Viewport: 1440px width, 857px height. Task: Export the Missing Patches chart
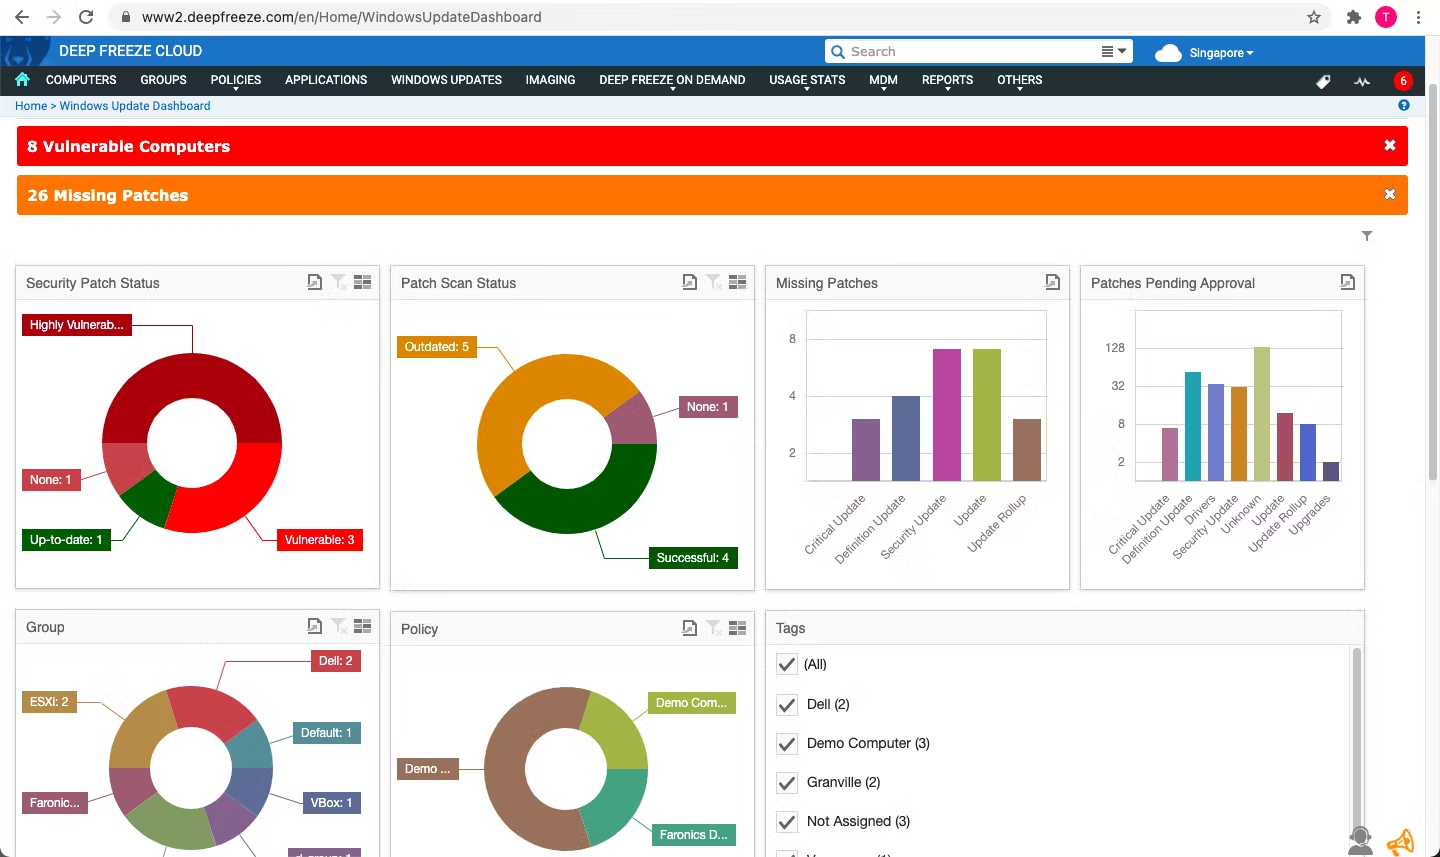1053,282
